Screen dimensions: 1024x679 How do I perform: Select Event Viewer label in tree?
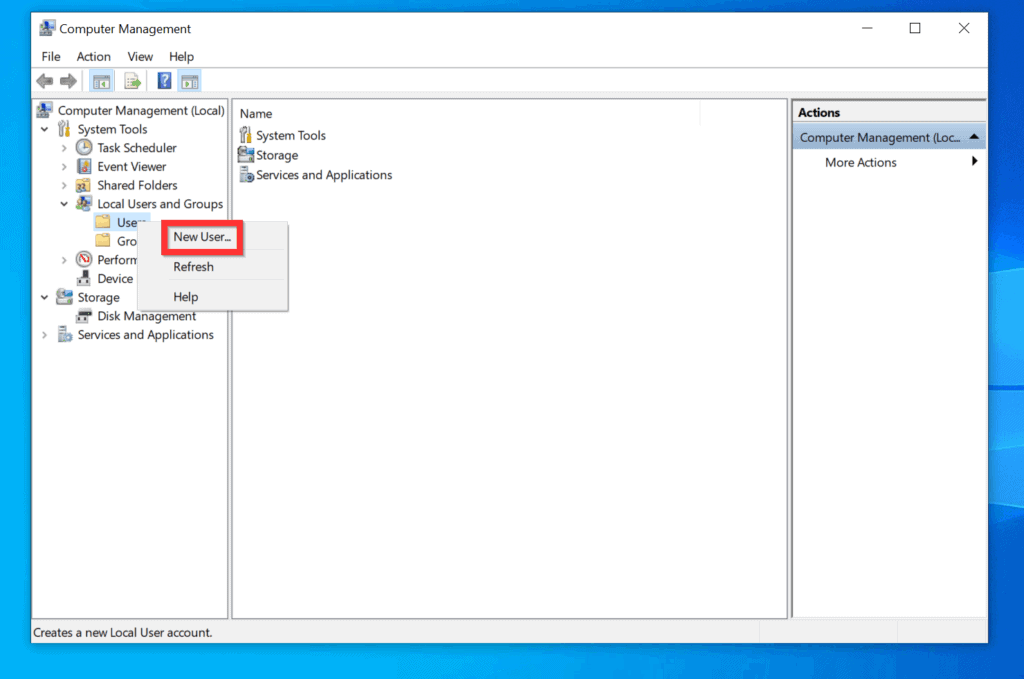click(x=131, y=166)
